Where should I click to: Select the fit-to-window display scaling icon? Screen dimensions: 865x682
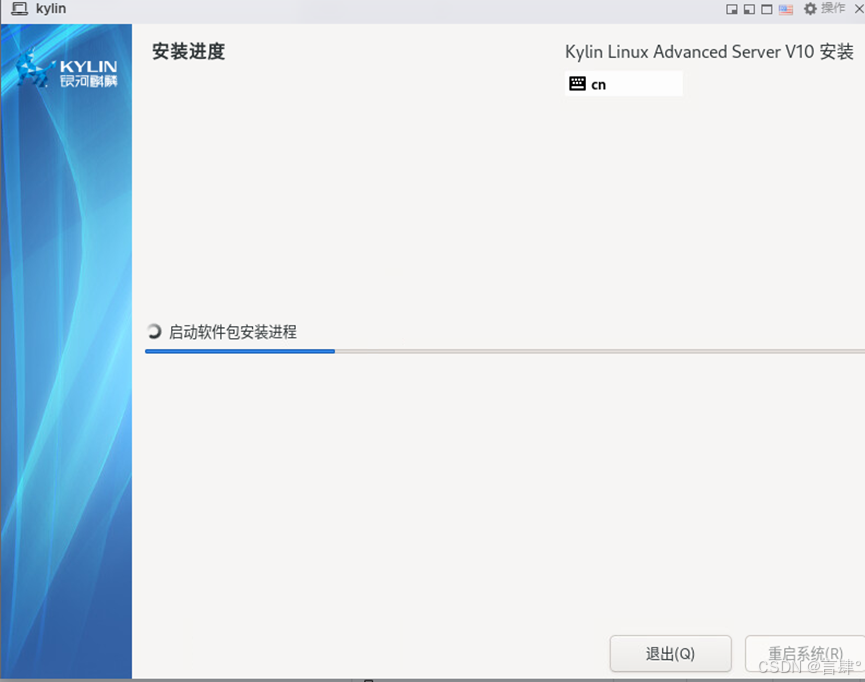click(x=731, y=8)
